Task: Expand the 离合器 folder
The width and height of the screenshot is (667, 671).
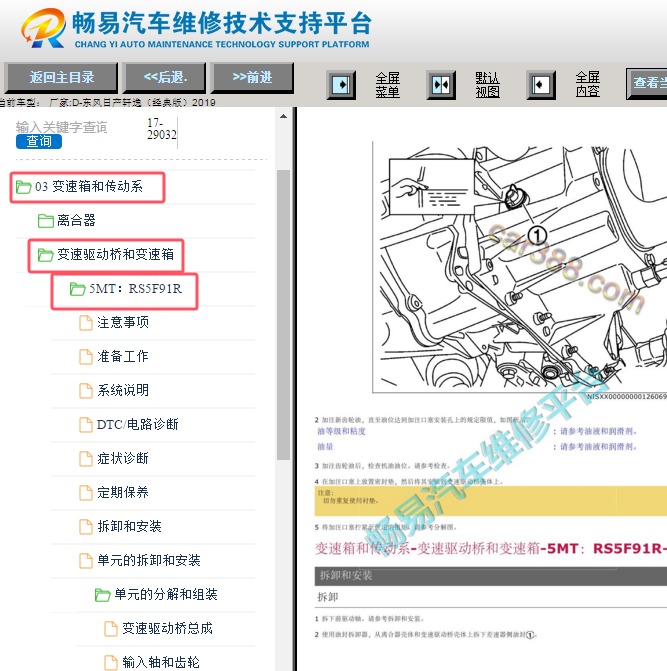Action: [x=76, y=220]
